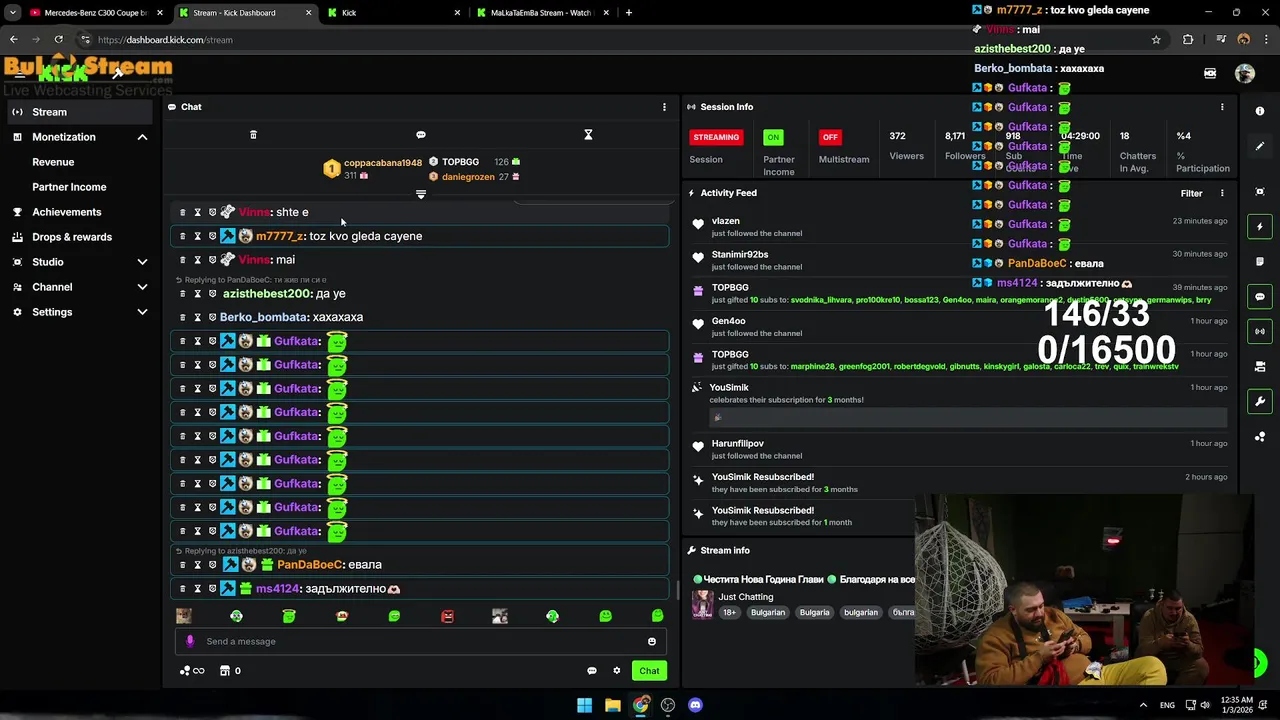Click the Send a message input field
The height and width of the screenshot is (720, 1280).
pos(420,642)
